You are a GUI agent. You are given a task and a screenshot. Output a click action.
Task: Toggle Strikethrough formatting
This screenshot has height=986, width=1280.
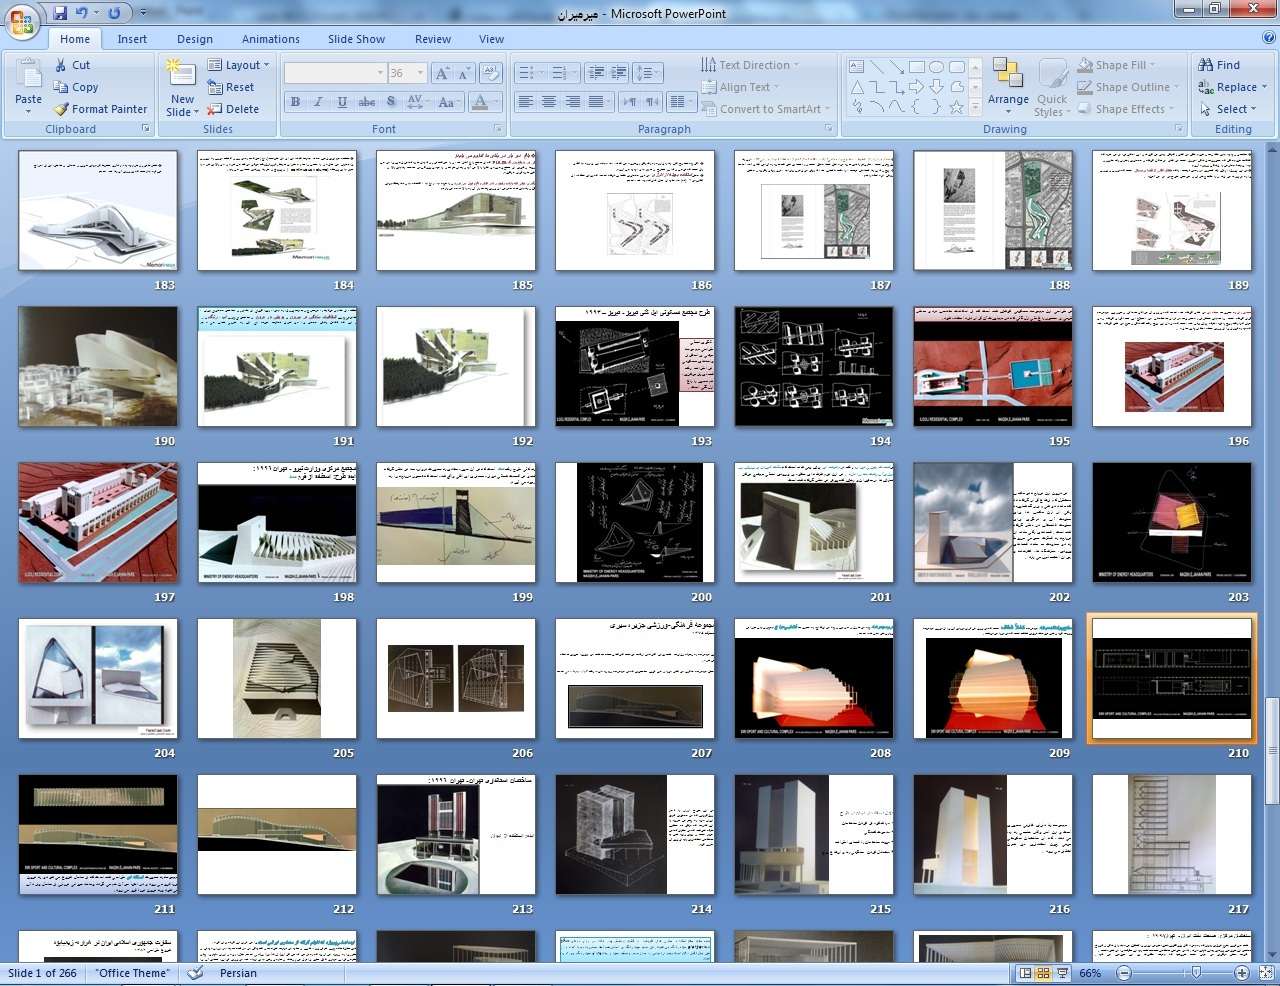[x=367, y=102]
